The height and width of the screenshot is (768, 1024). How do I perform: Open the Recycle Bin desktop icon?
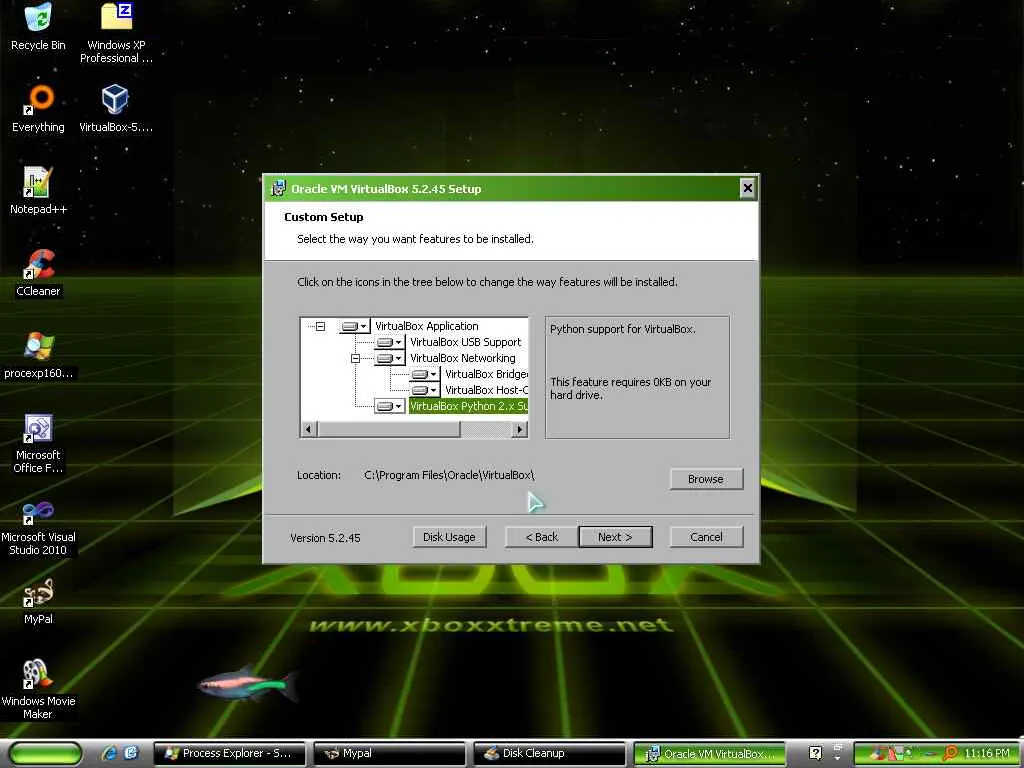click(38, 26)
